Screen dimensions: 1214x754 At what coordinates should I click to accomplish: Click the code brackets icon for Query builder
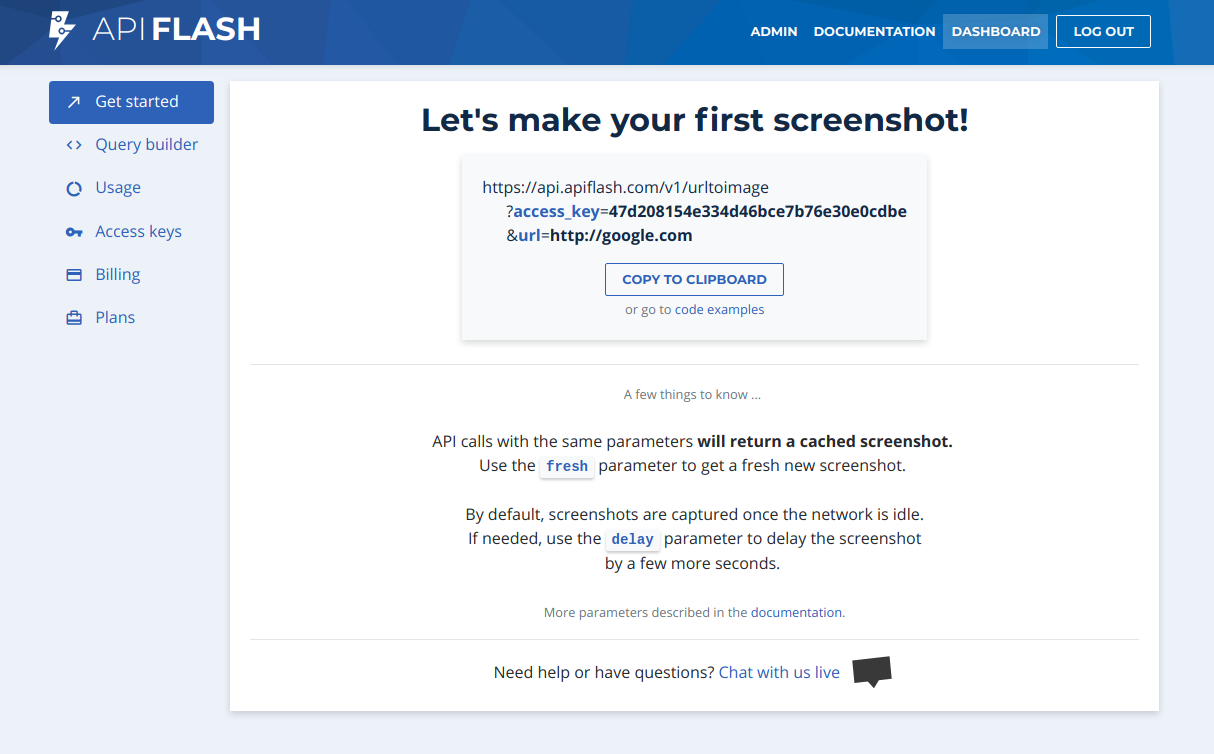click(74, 145)
